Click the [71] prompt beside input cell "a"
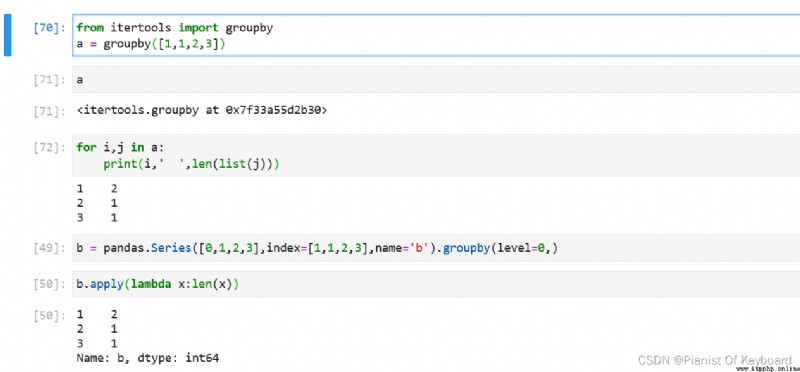The width and height of the screenshot is (800, 372). pyautogui.click(x=49, y=80)
